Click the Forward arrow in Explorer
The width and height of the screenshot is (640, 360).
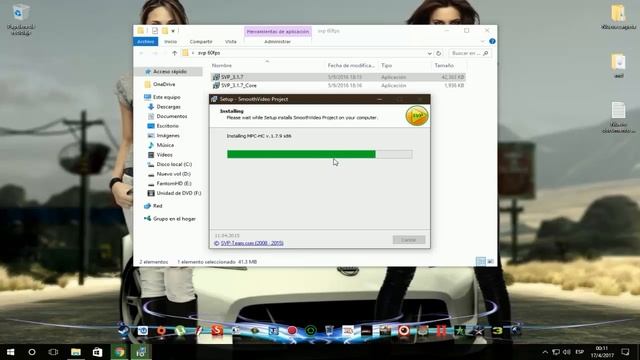coord(155,53)
